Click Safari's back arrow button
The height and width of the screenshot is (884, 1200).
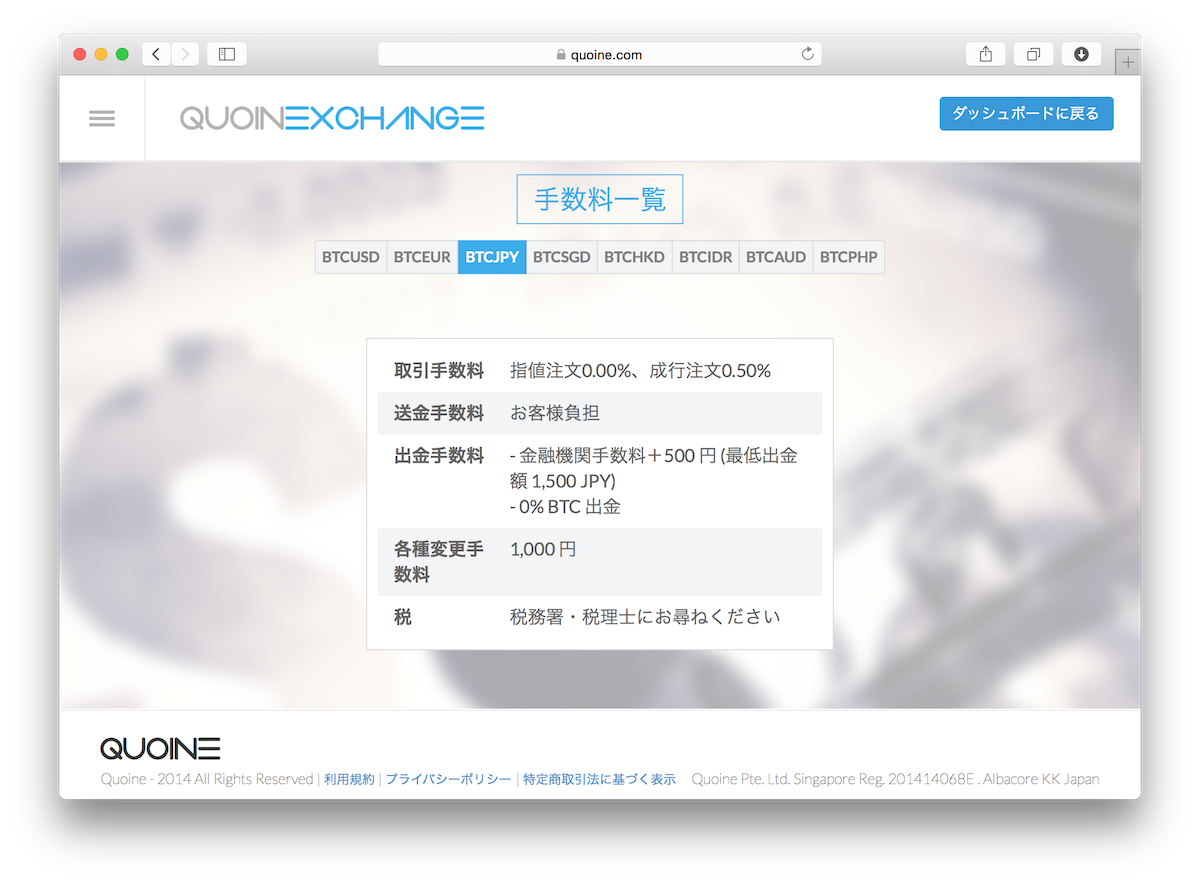(x=157, y=54)
